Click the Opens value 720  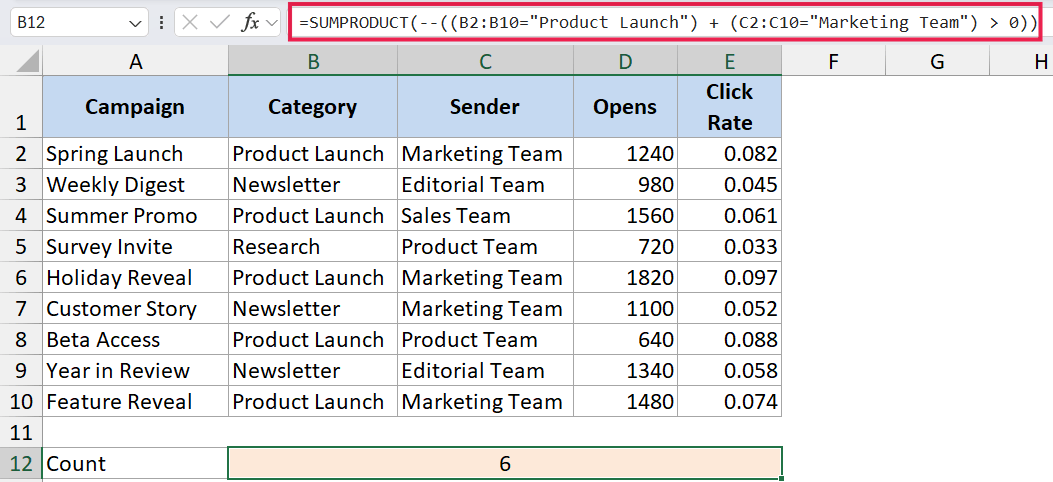[626, 246]
